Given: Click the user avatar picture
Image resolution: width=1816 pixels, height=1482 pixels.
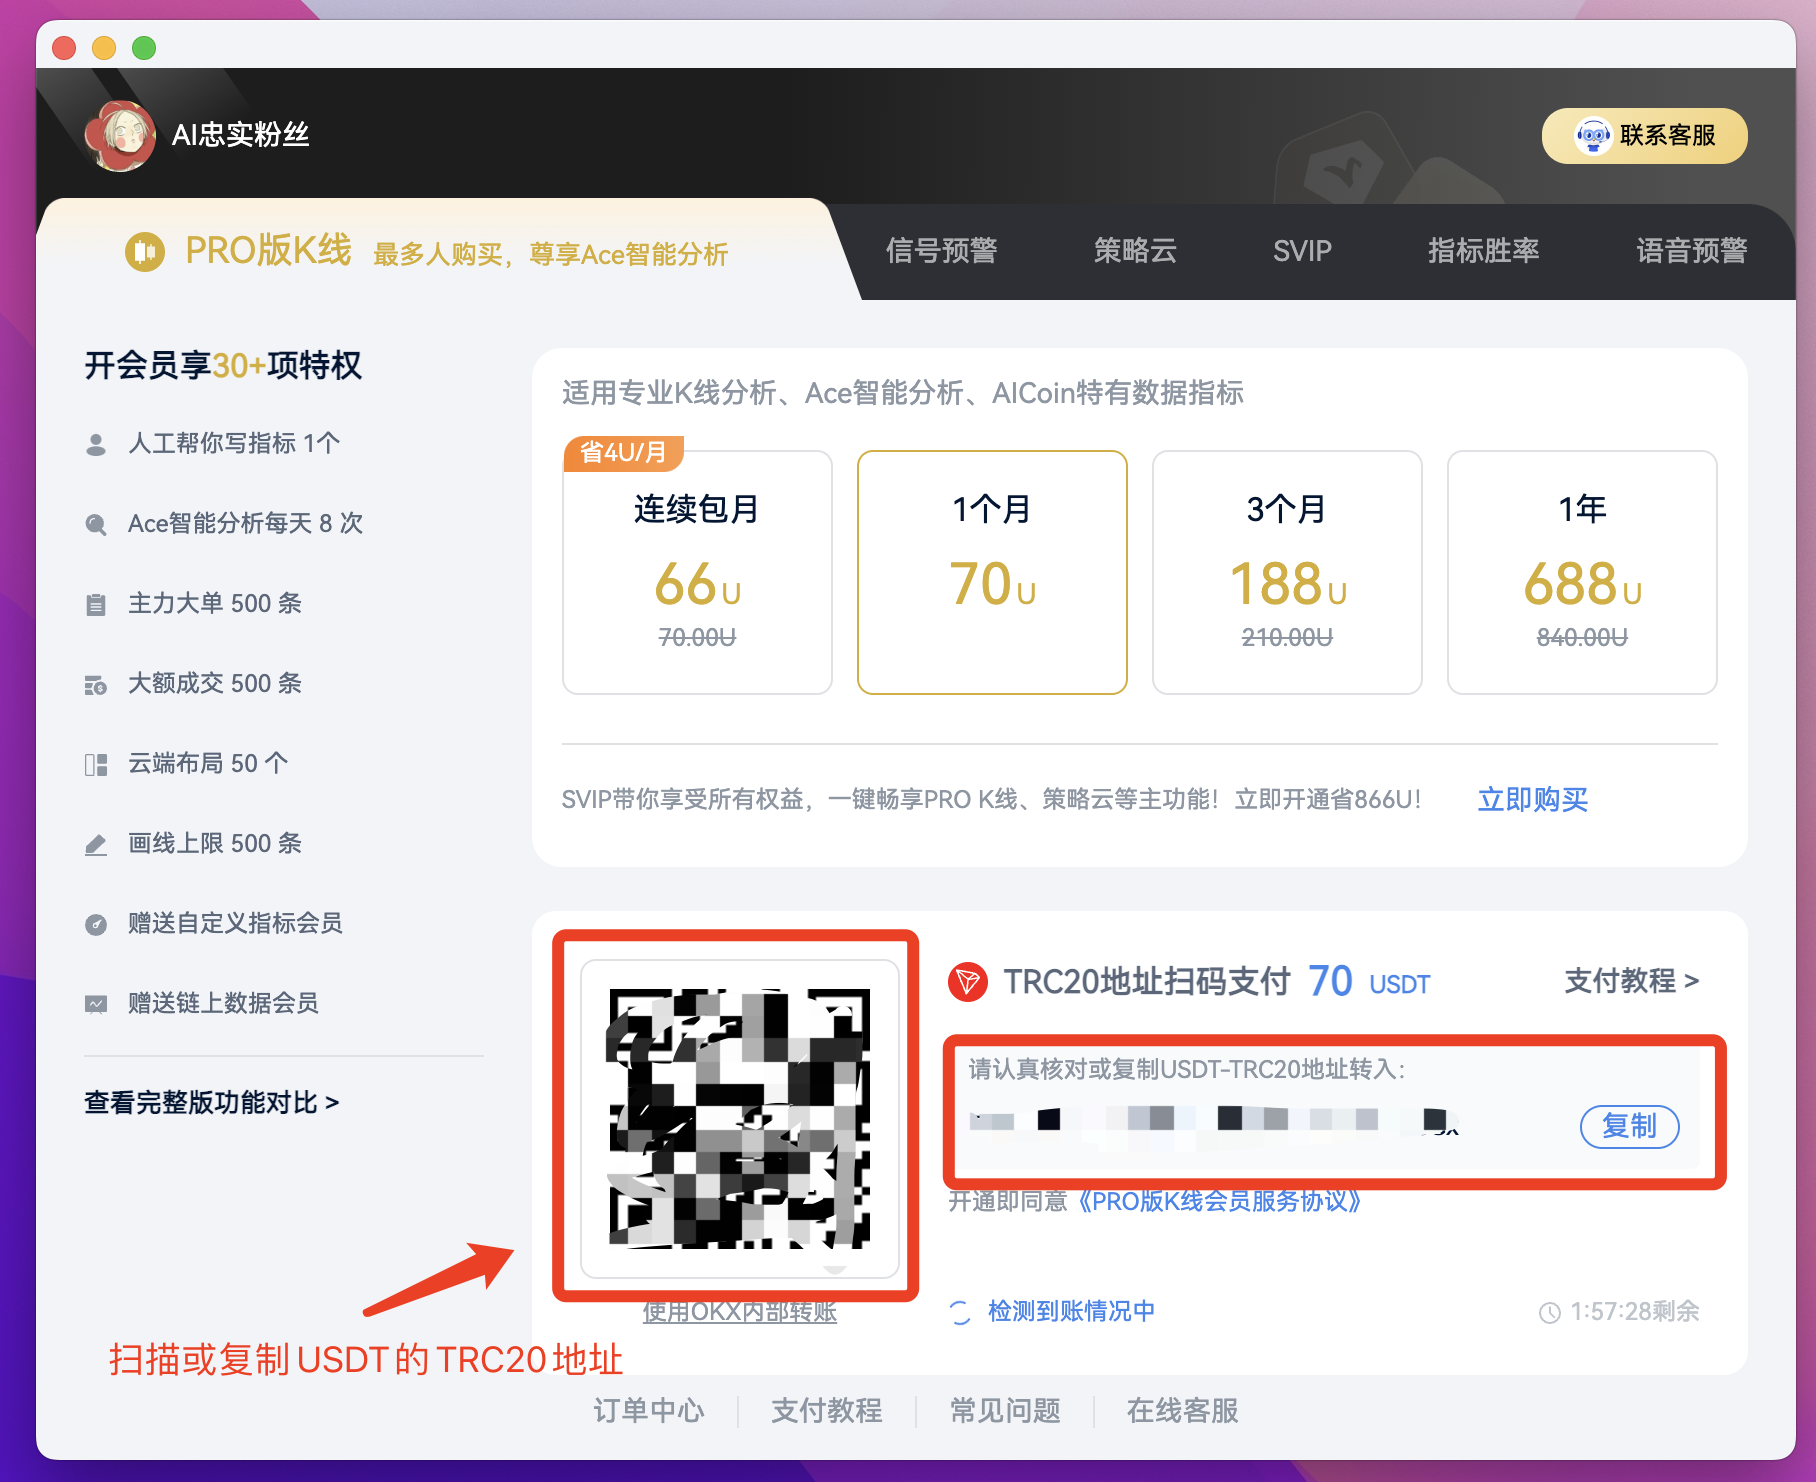Looking at the screenshot, I should pyautogui.click(x=120, y=136).
